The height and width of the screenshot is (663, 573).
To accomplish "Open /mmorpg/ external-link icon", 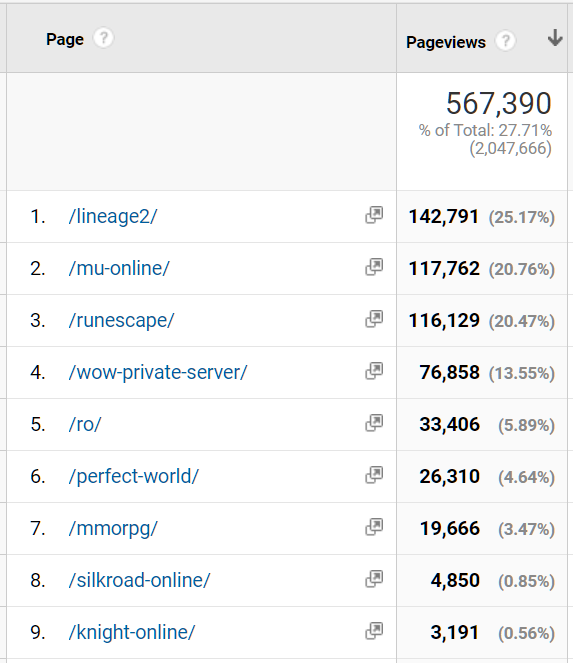I will pos(374,527).
